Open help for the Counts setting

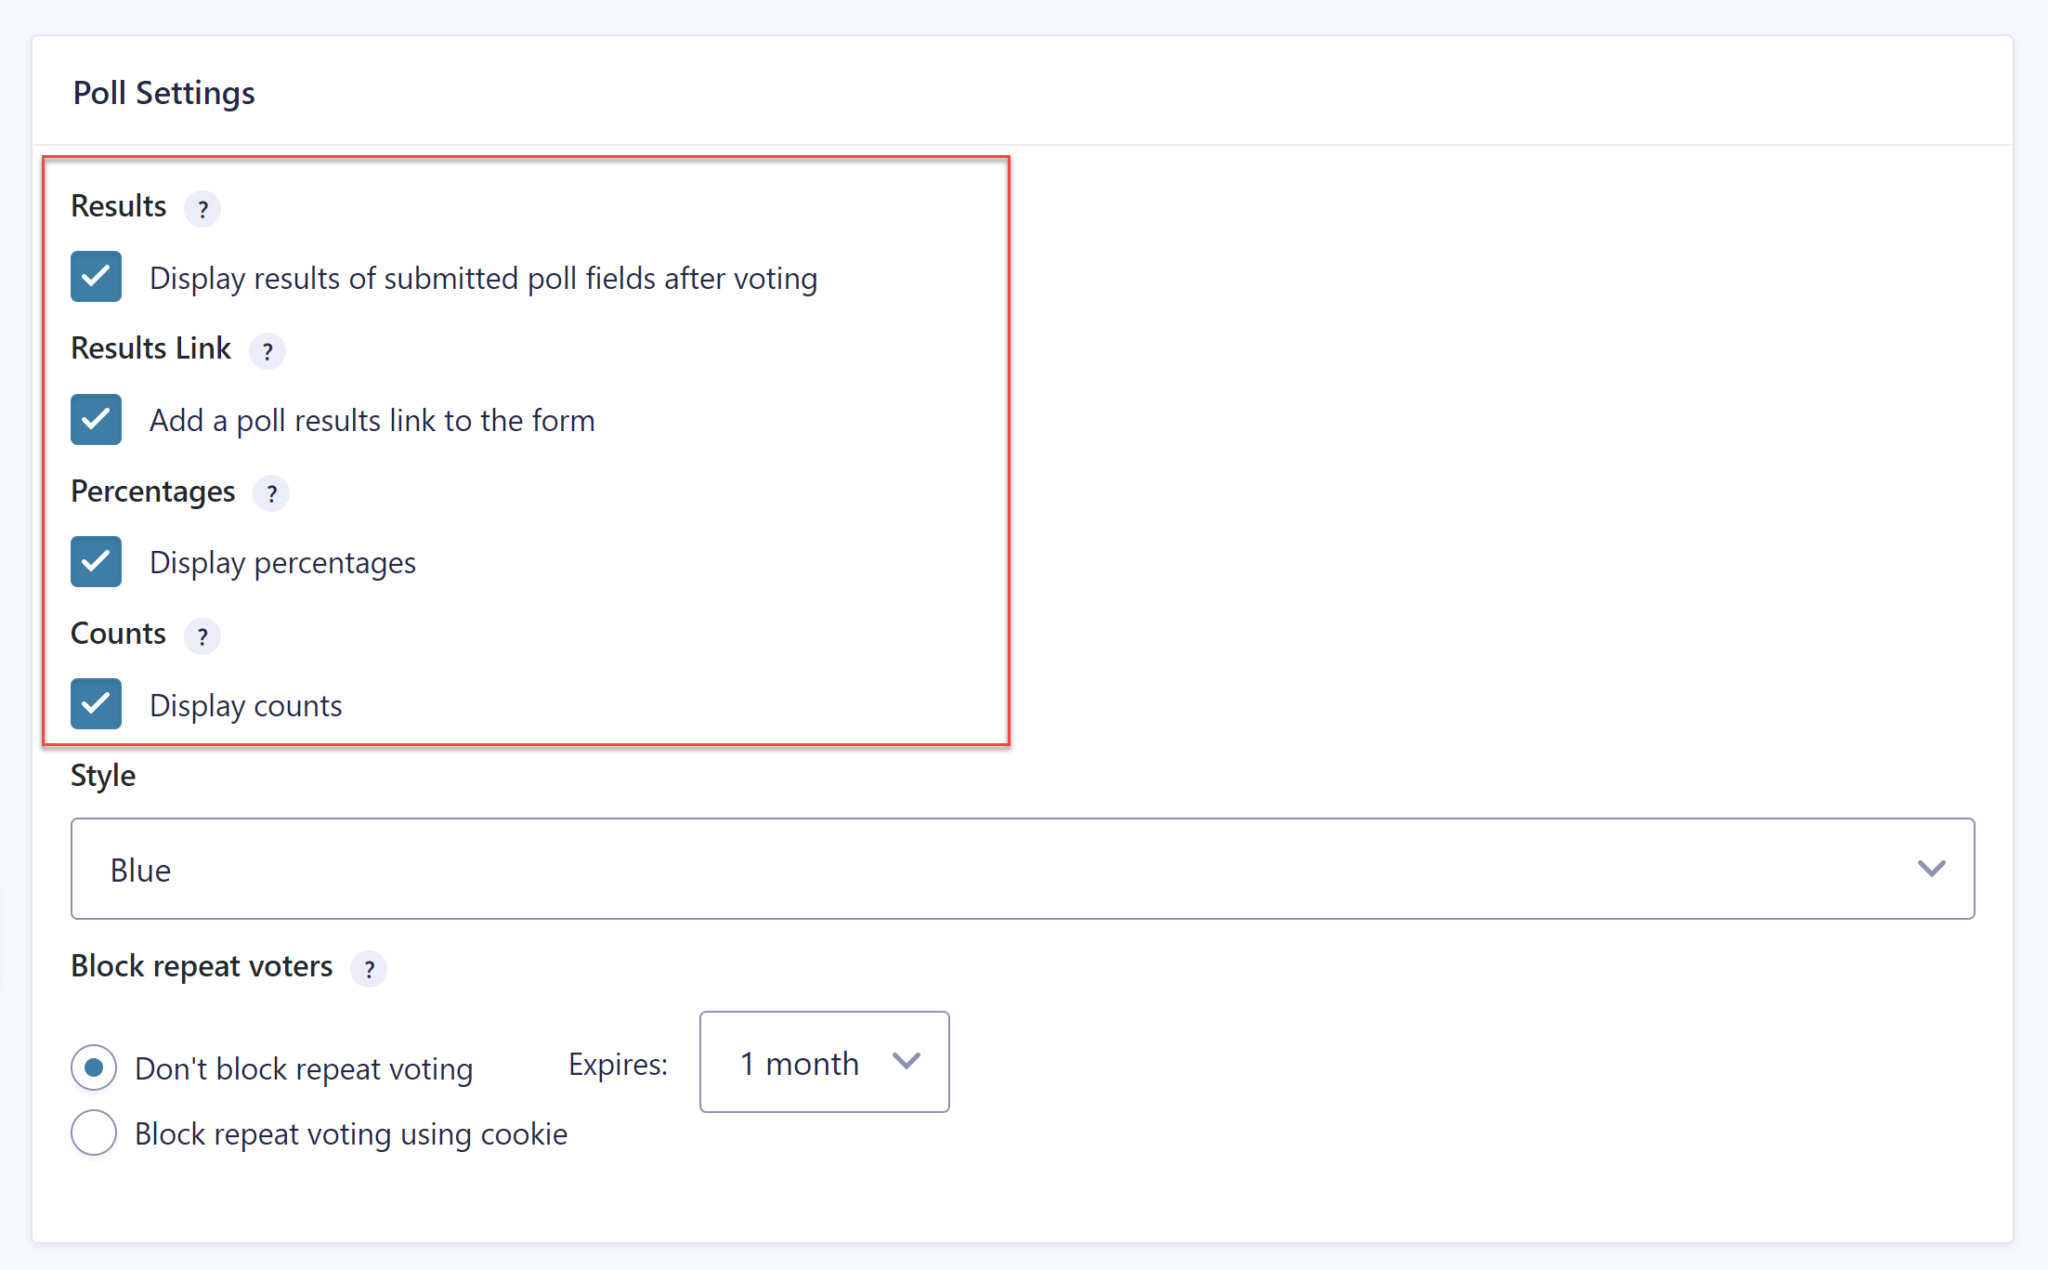point(203,637)
